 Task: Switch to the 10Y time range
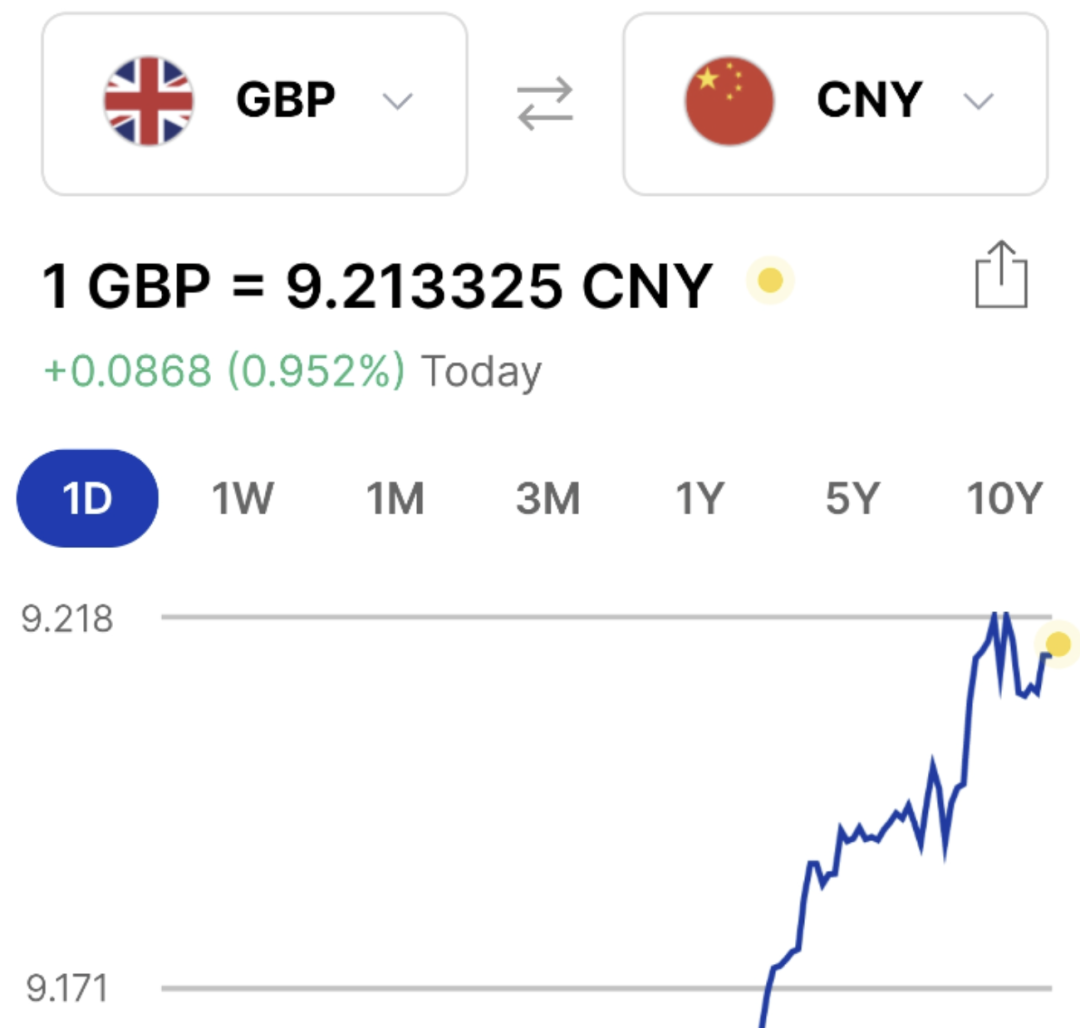coord(1005,497)
